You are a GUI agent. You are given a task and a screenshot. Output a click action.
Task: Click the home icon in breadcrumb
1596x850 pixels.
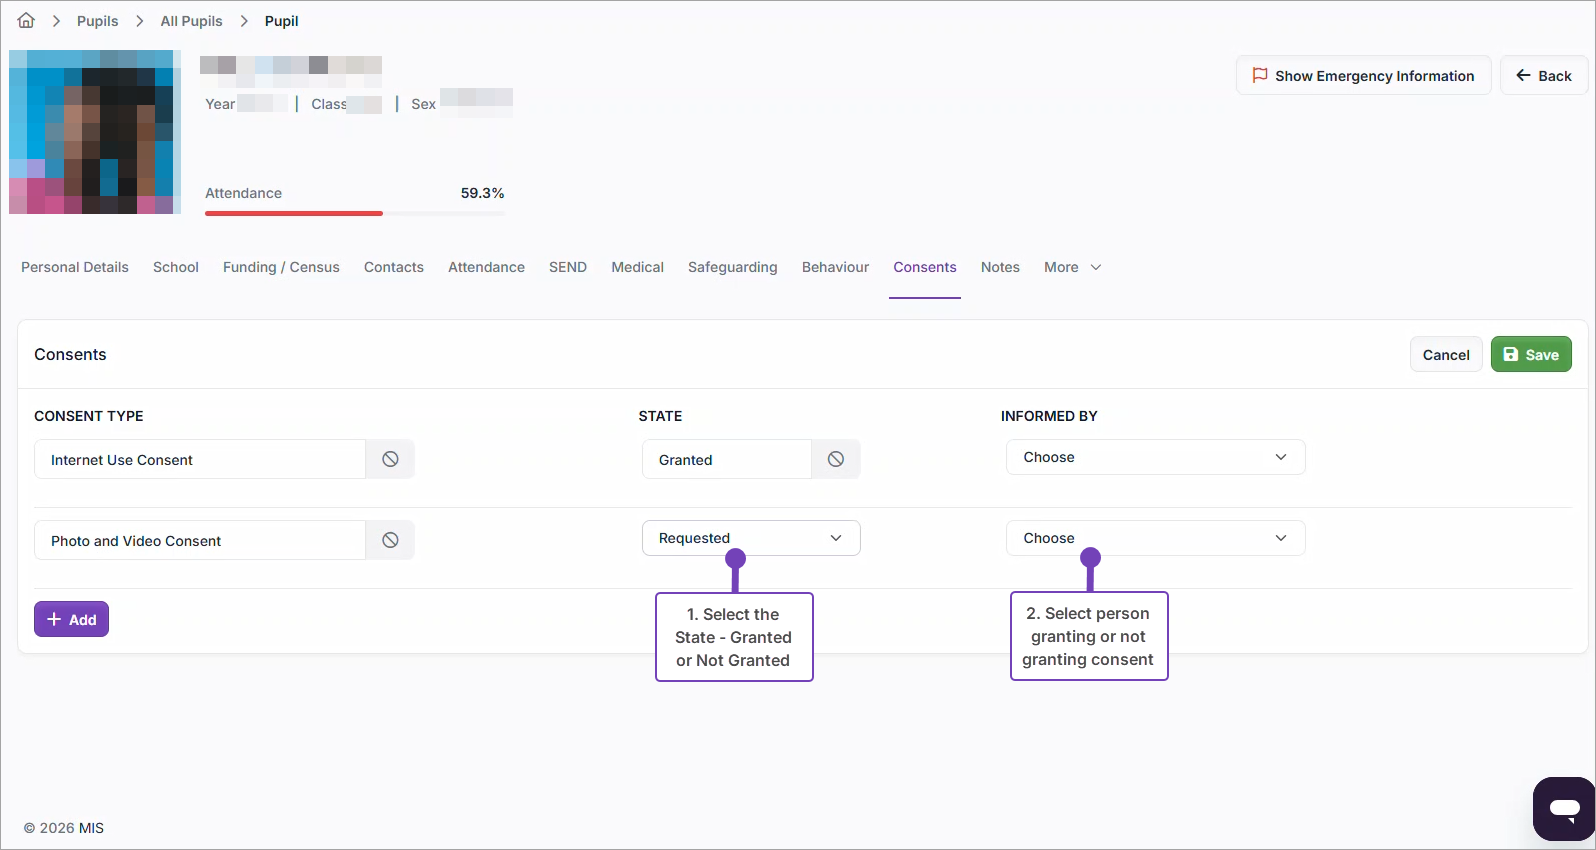click(x=26, y=21)
